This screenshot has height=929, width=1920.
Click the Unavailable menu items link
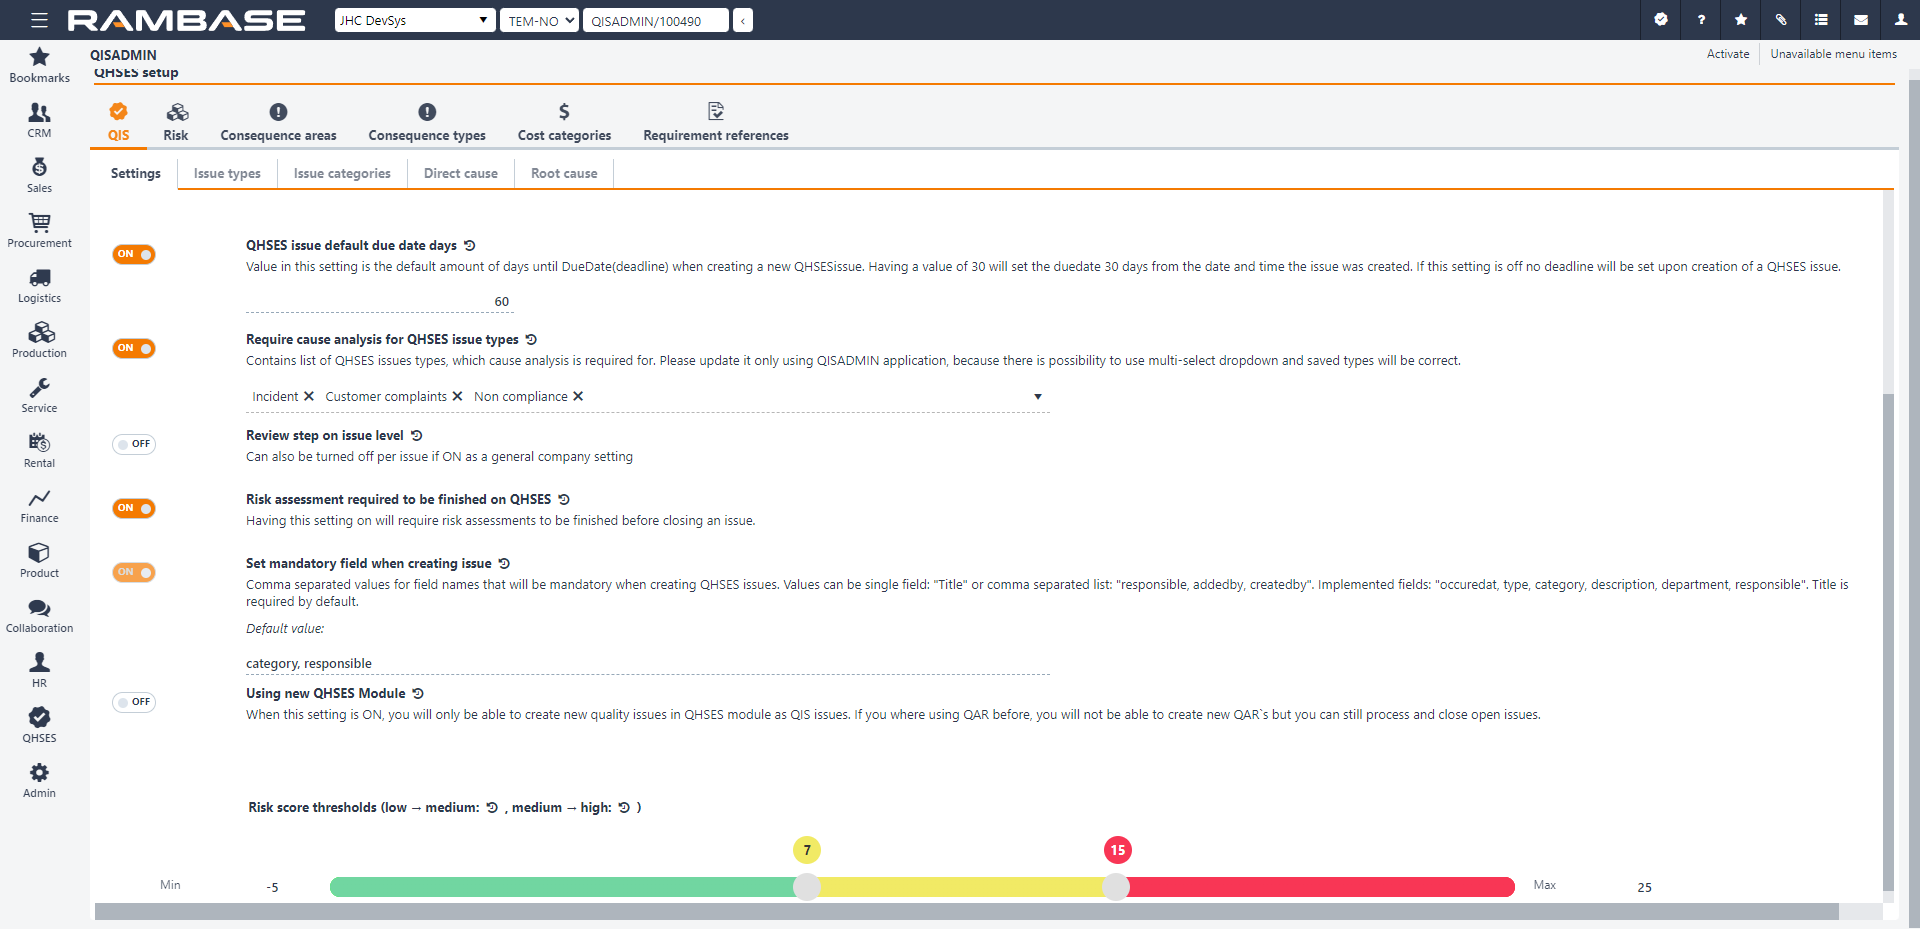pos(1833,54)
